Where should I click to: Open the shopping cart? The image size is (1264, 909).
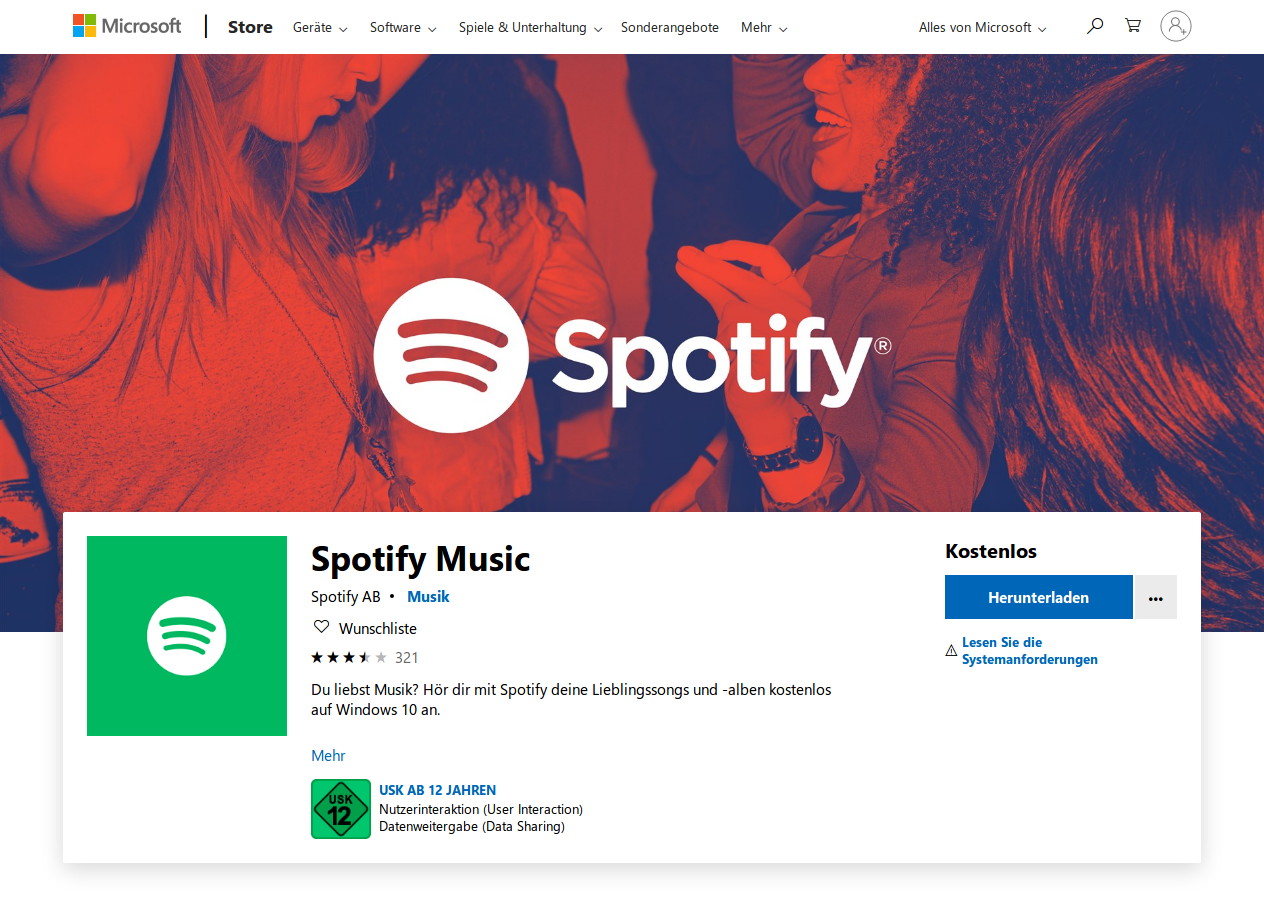(x=1133, y=26)
